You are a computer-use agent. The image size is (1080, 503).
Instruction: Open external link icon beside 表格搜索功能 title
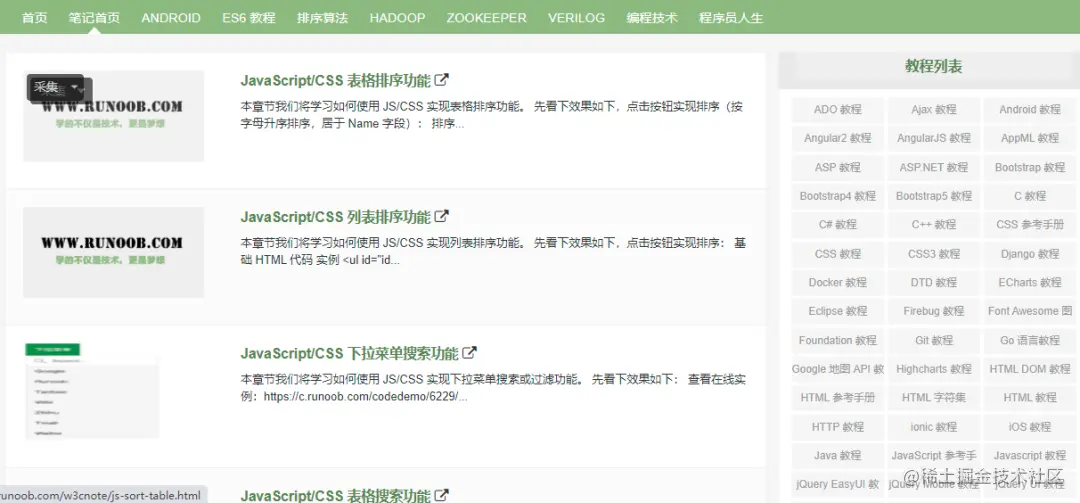point(442,495)
